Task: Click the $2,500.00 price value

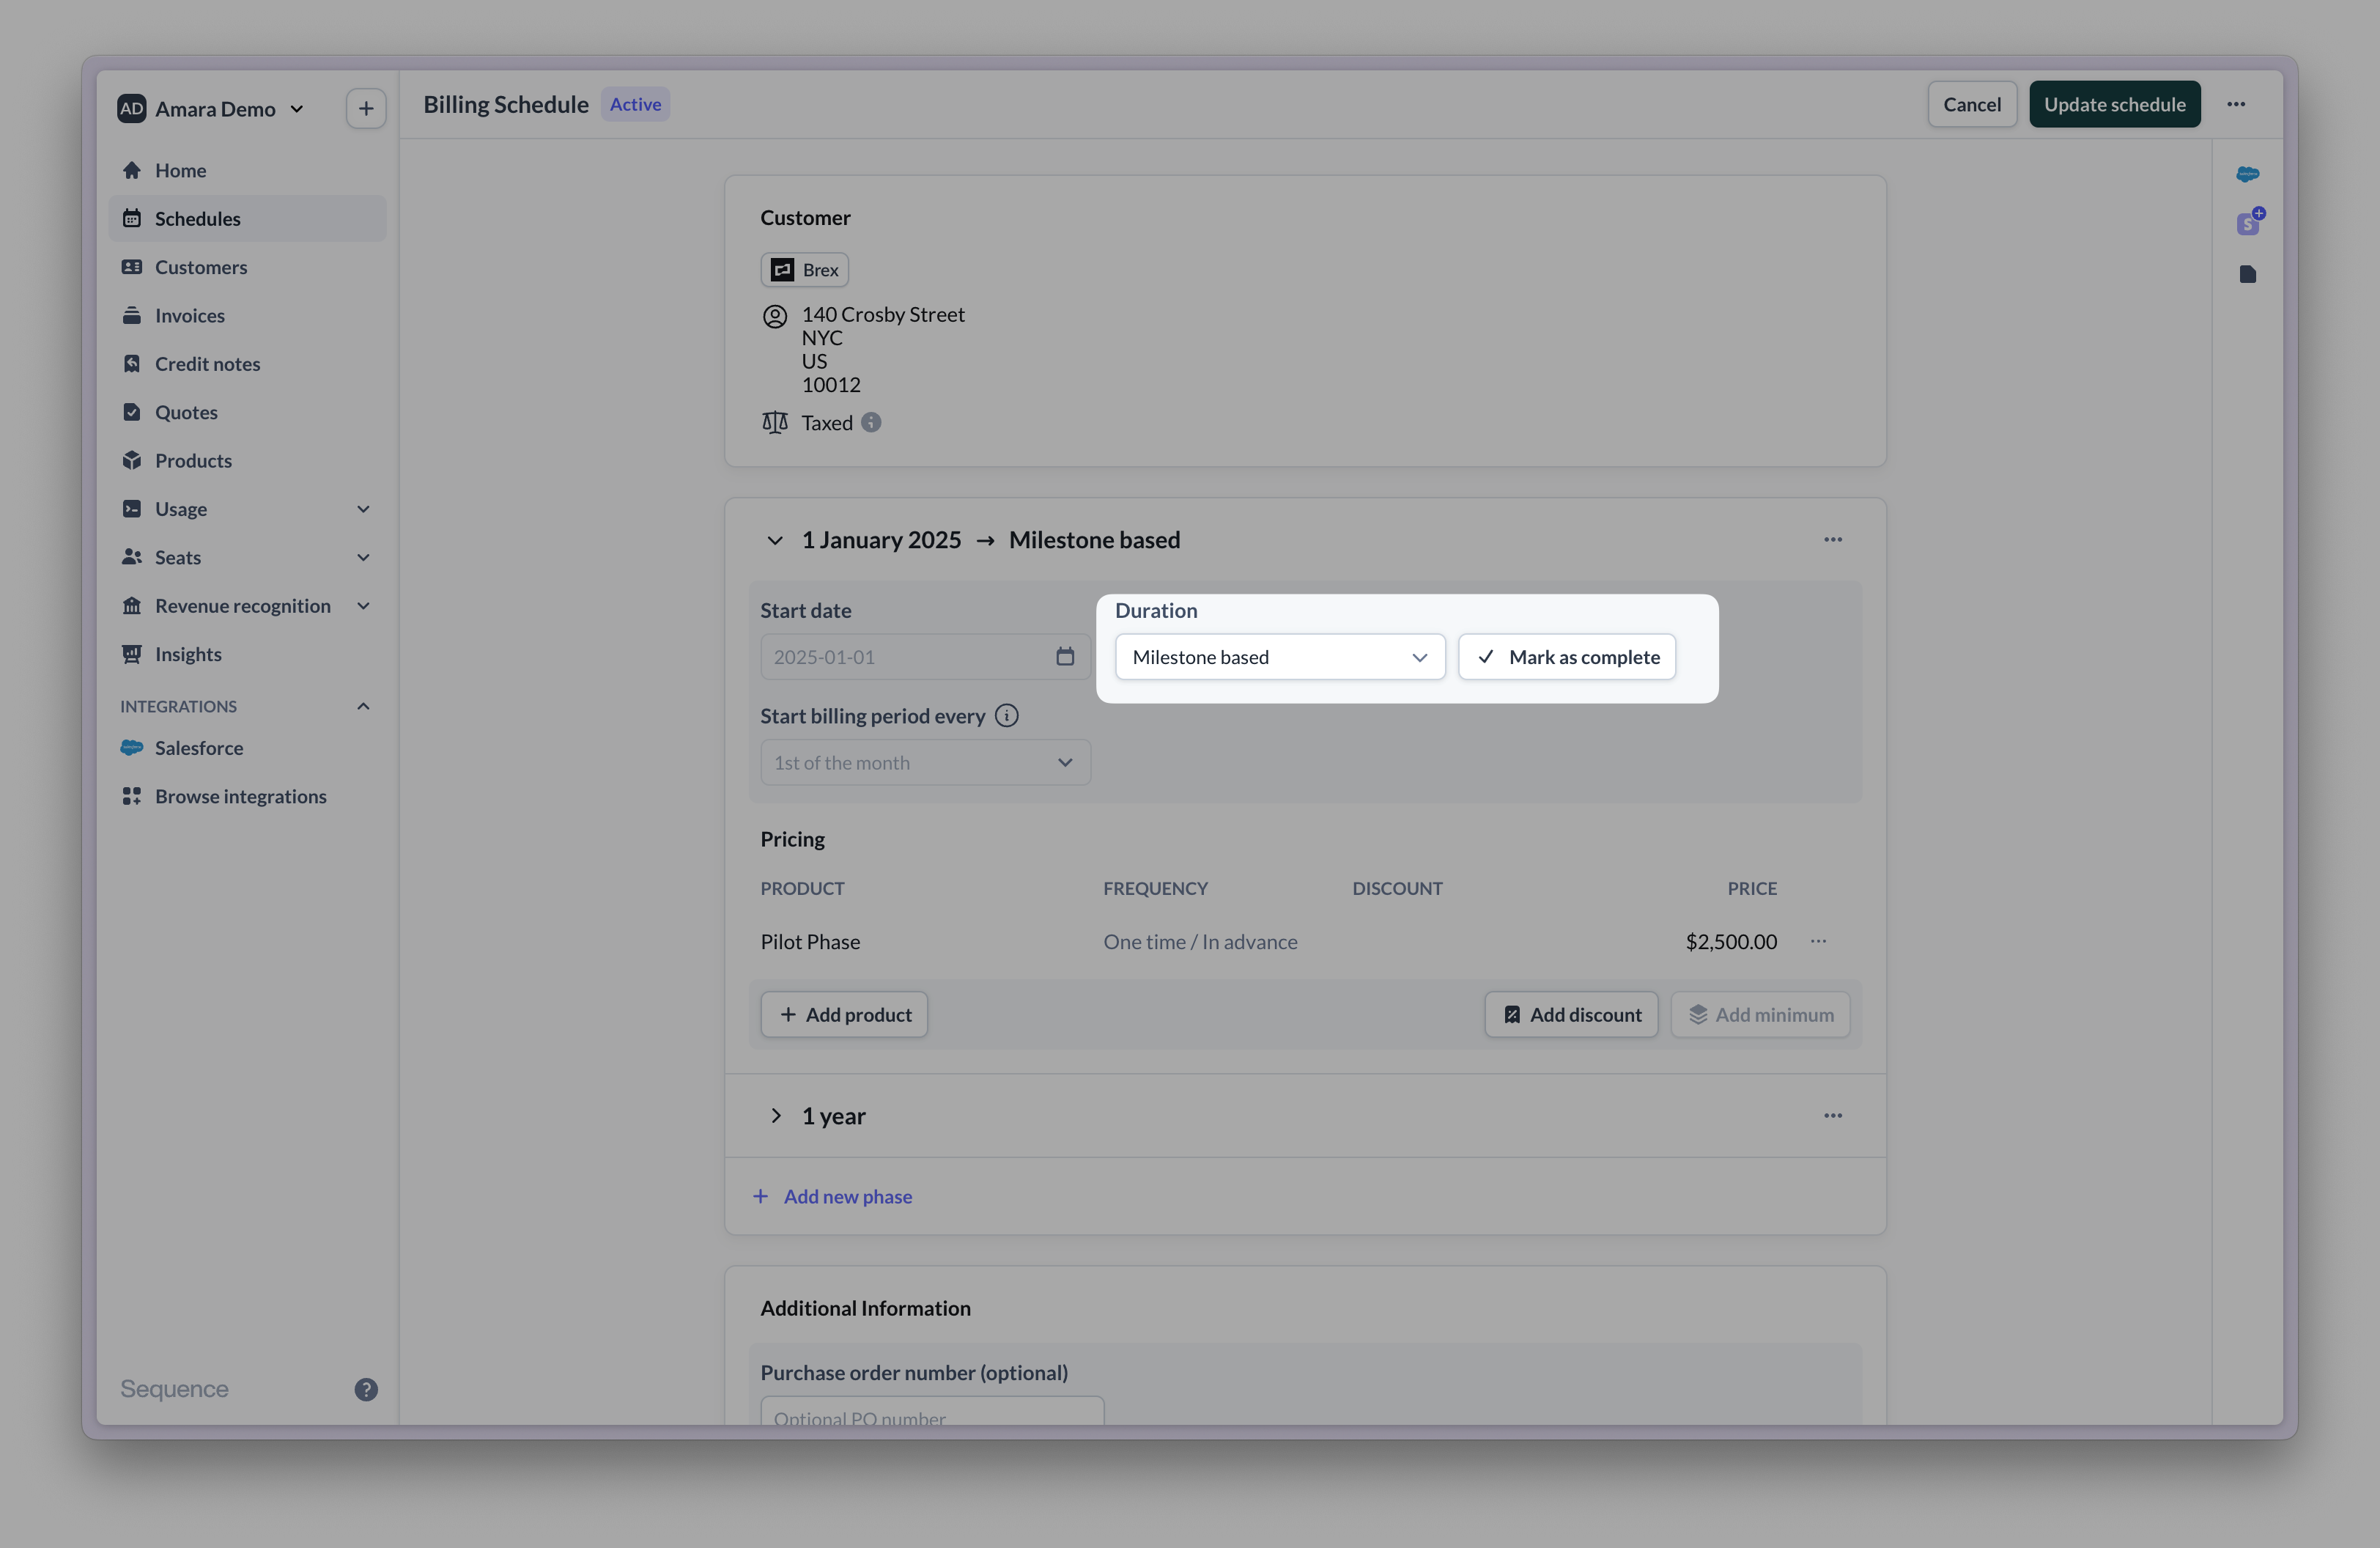Action: 1731,941
